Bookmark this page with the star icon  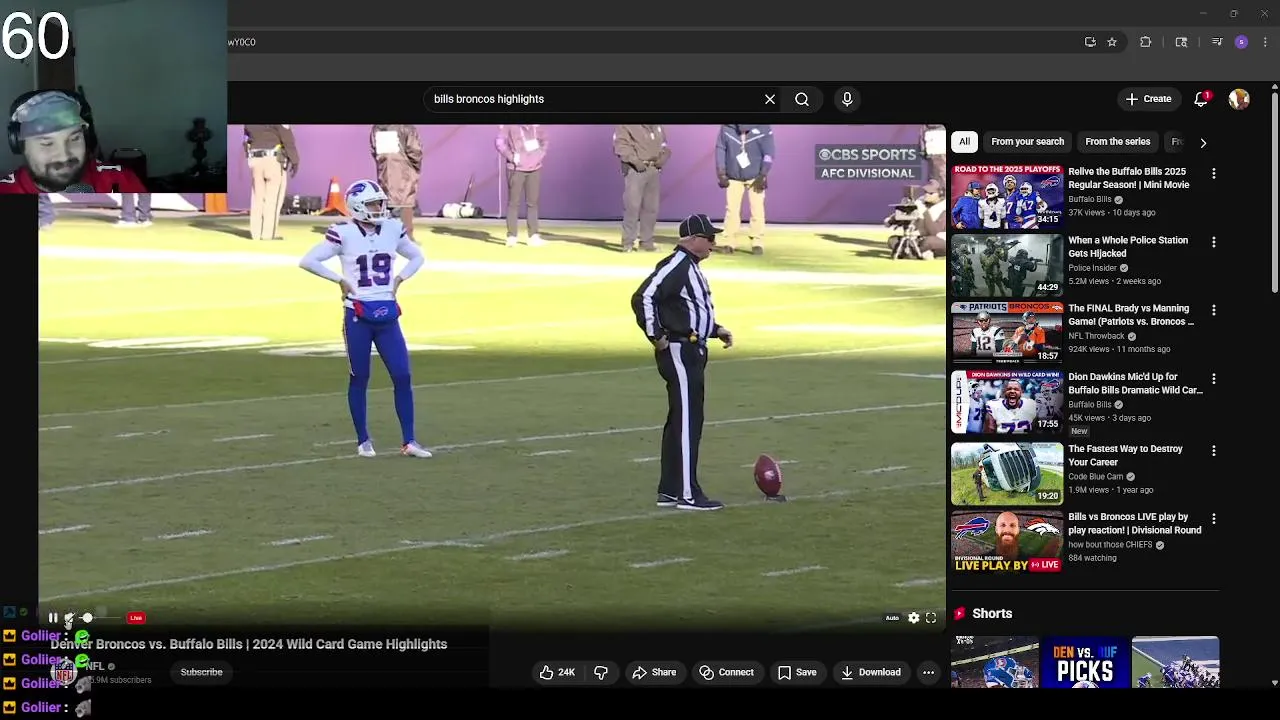coord(1112,42)
